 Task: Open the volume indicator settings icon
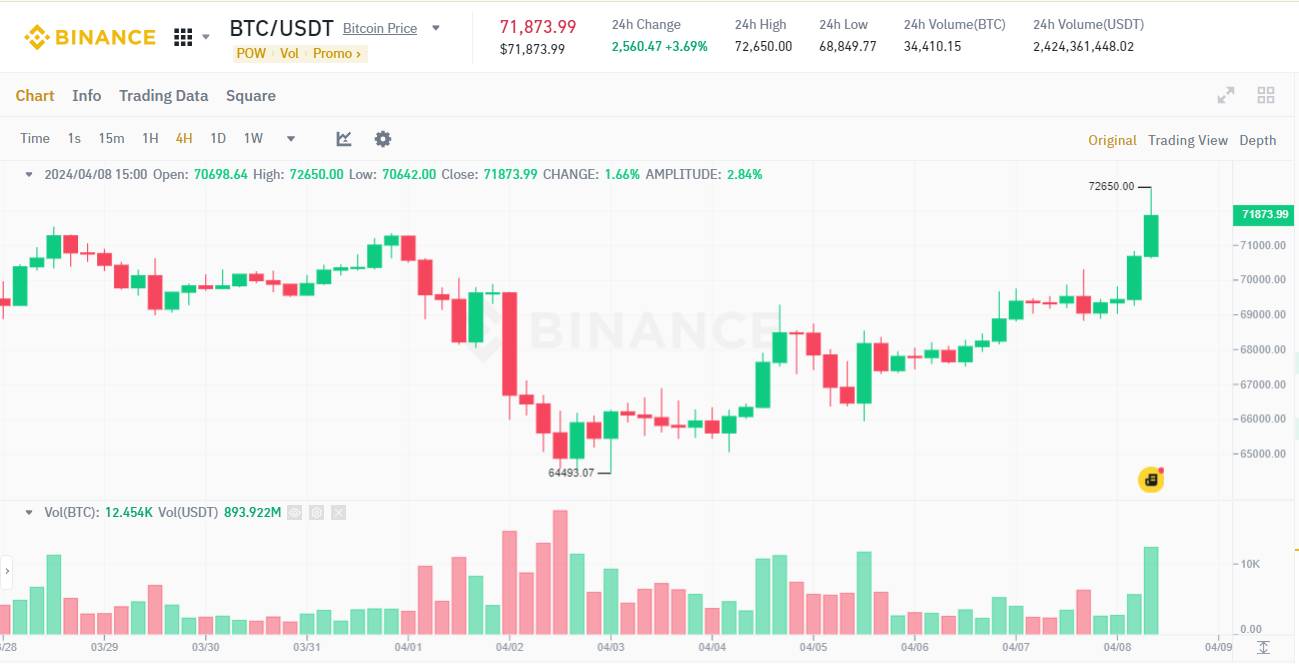317,513
